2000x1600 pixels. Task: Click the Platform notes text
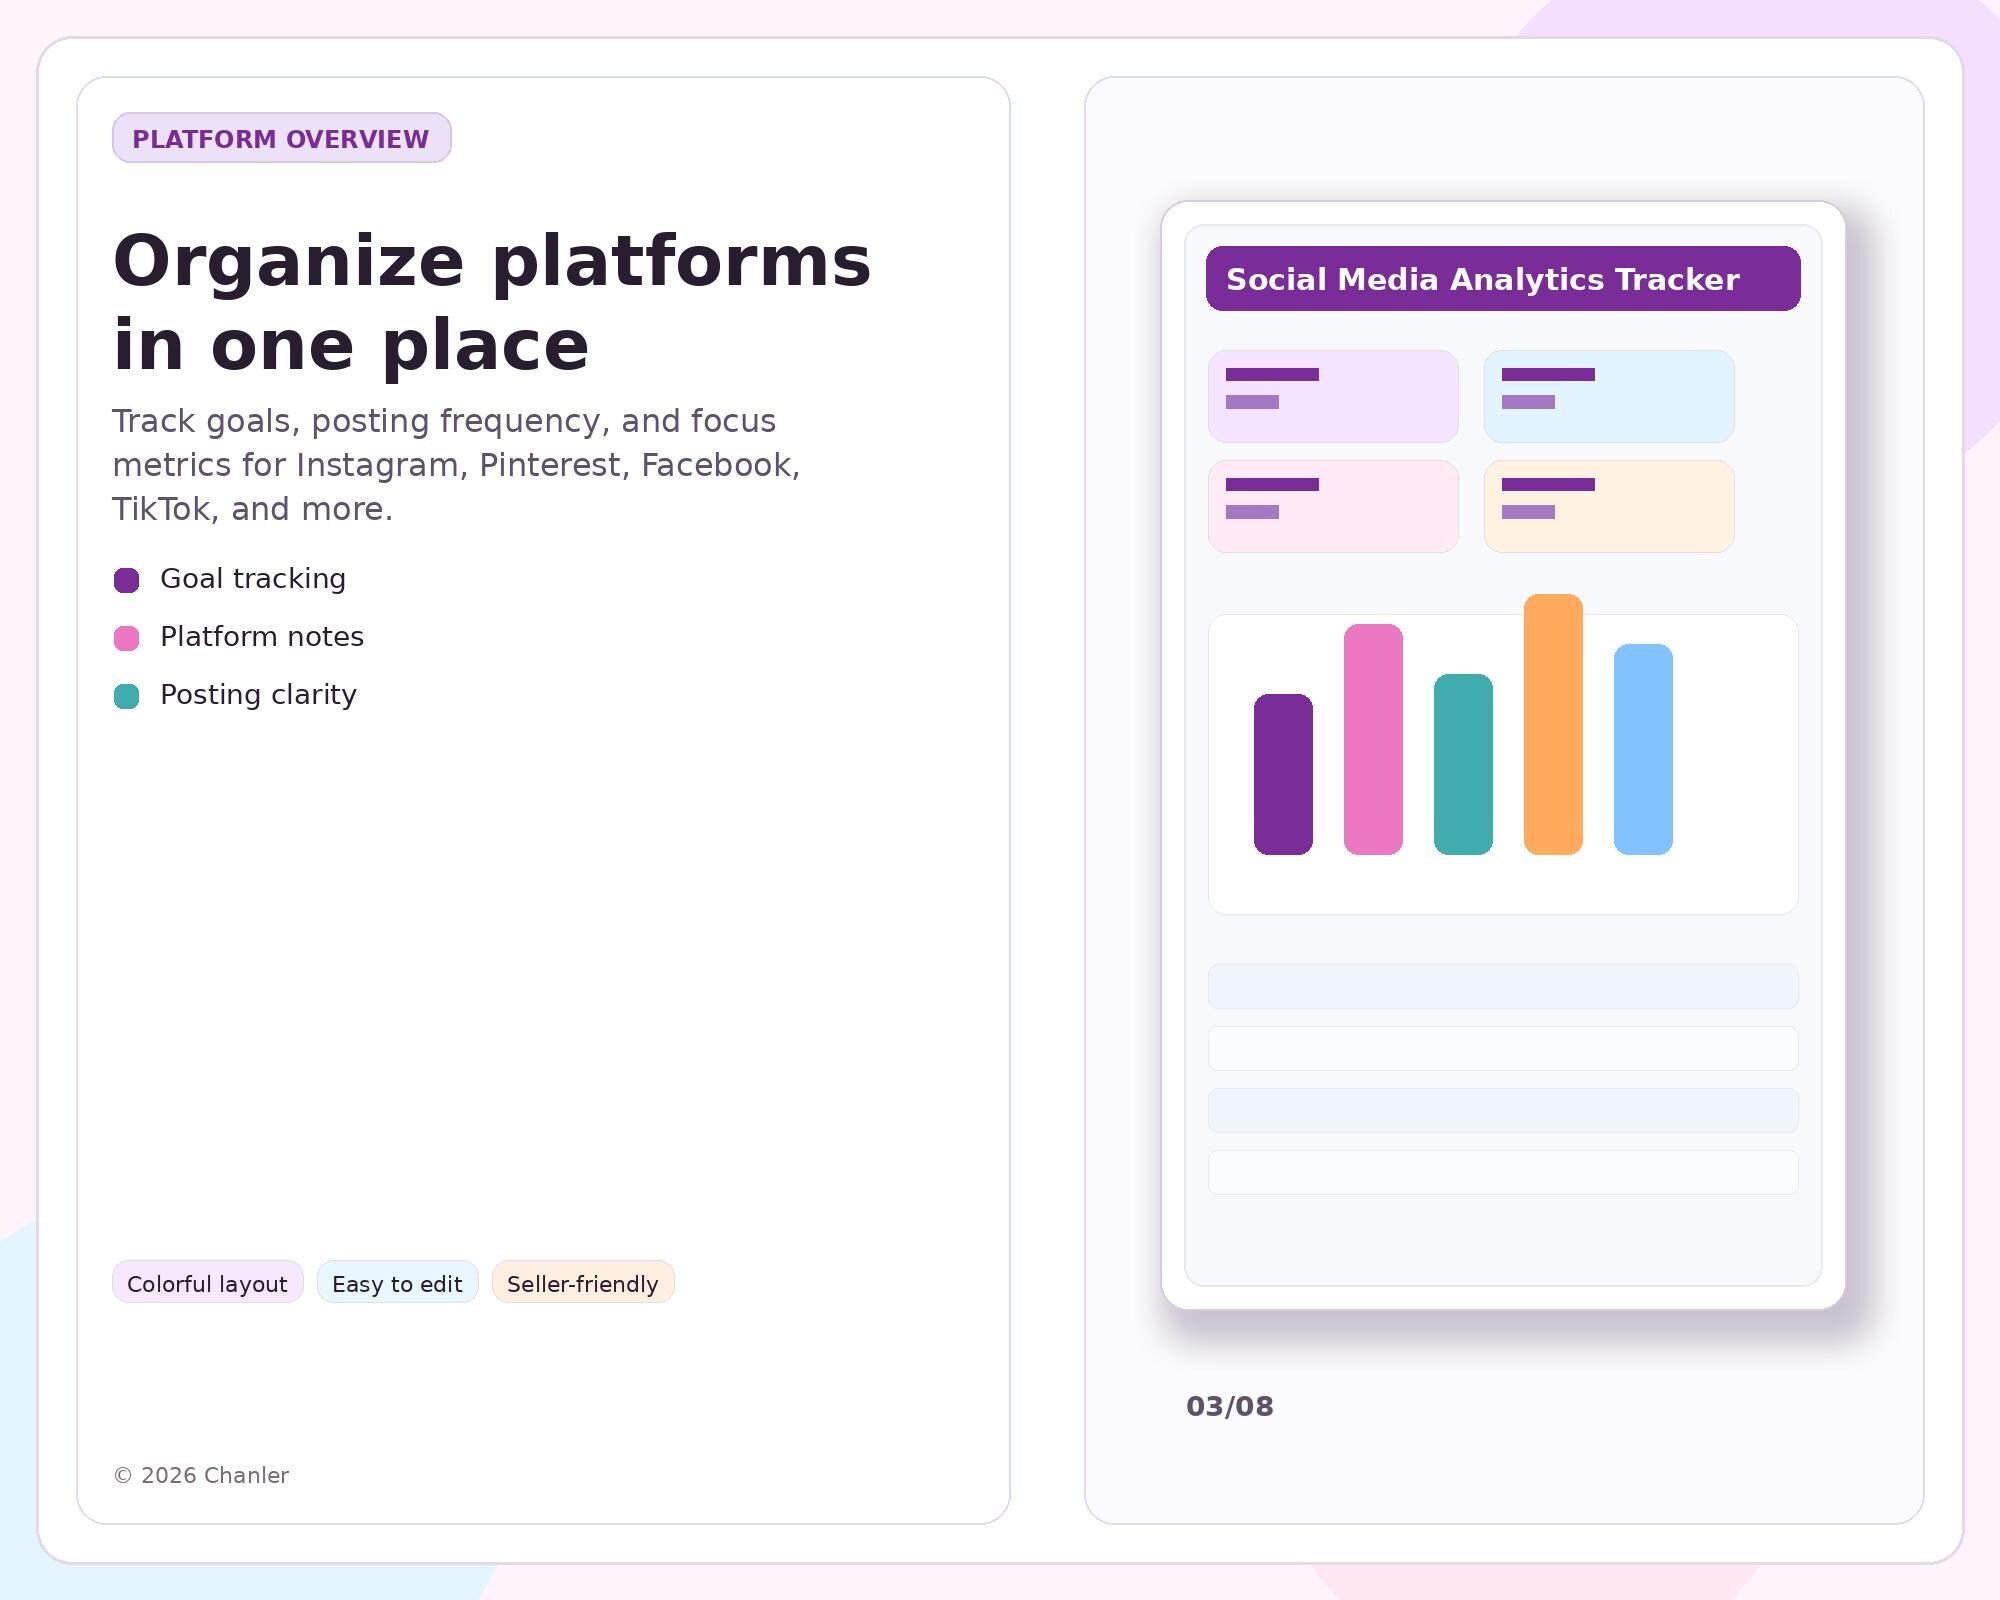[262, 637]
